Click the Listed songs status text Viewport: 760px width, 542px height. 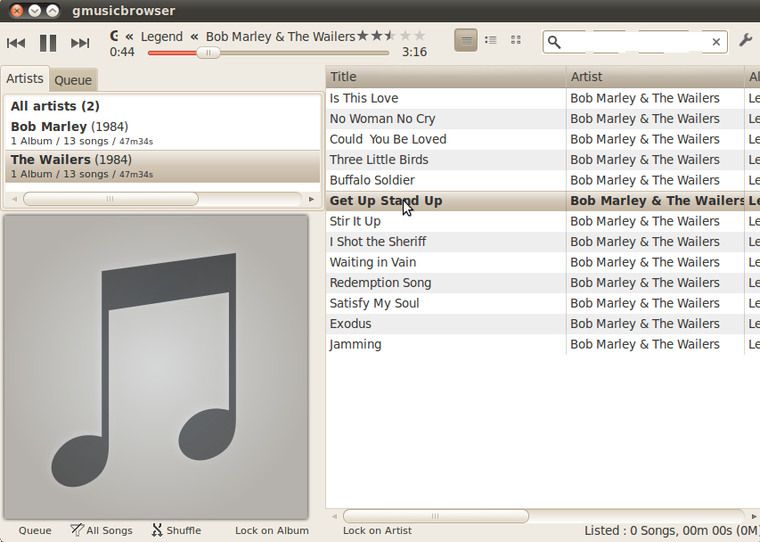pos(672,530)
